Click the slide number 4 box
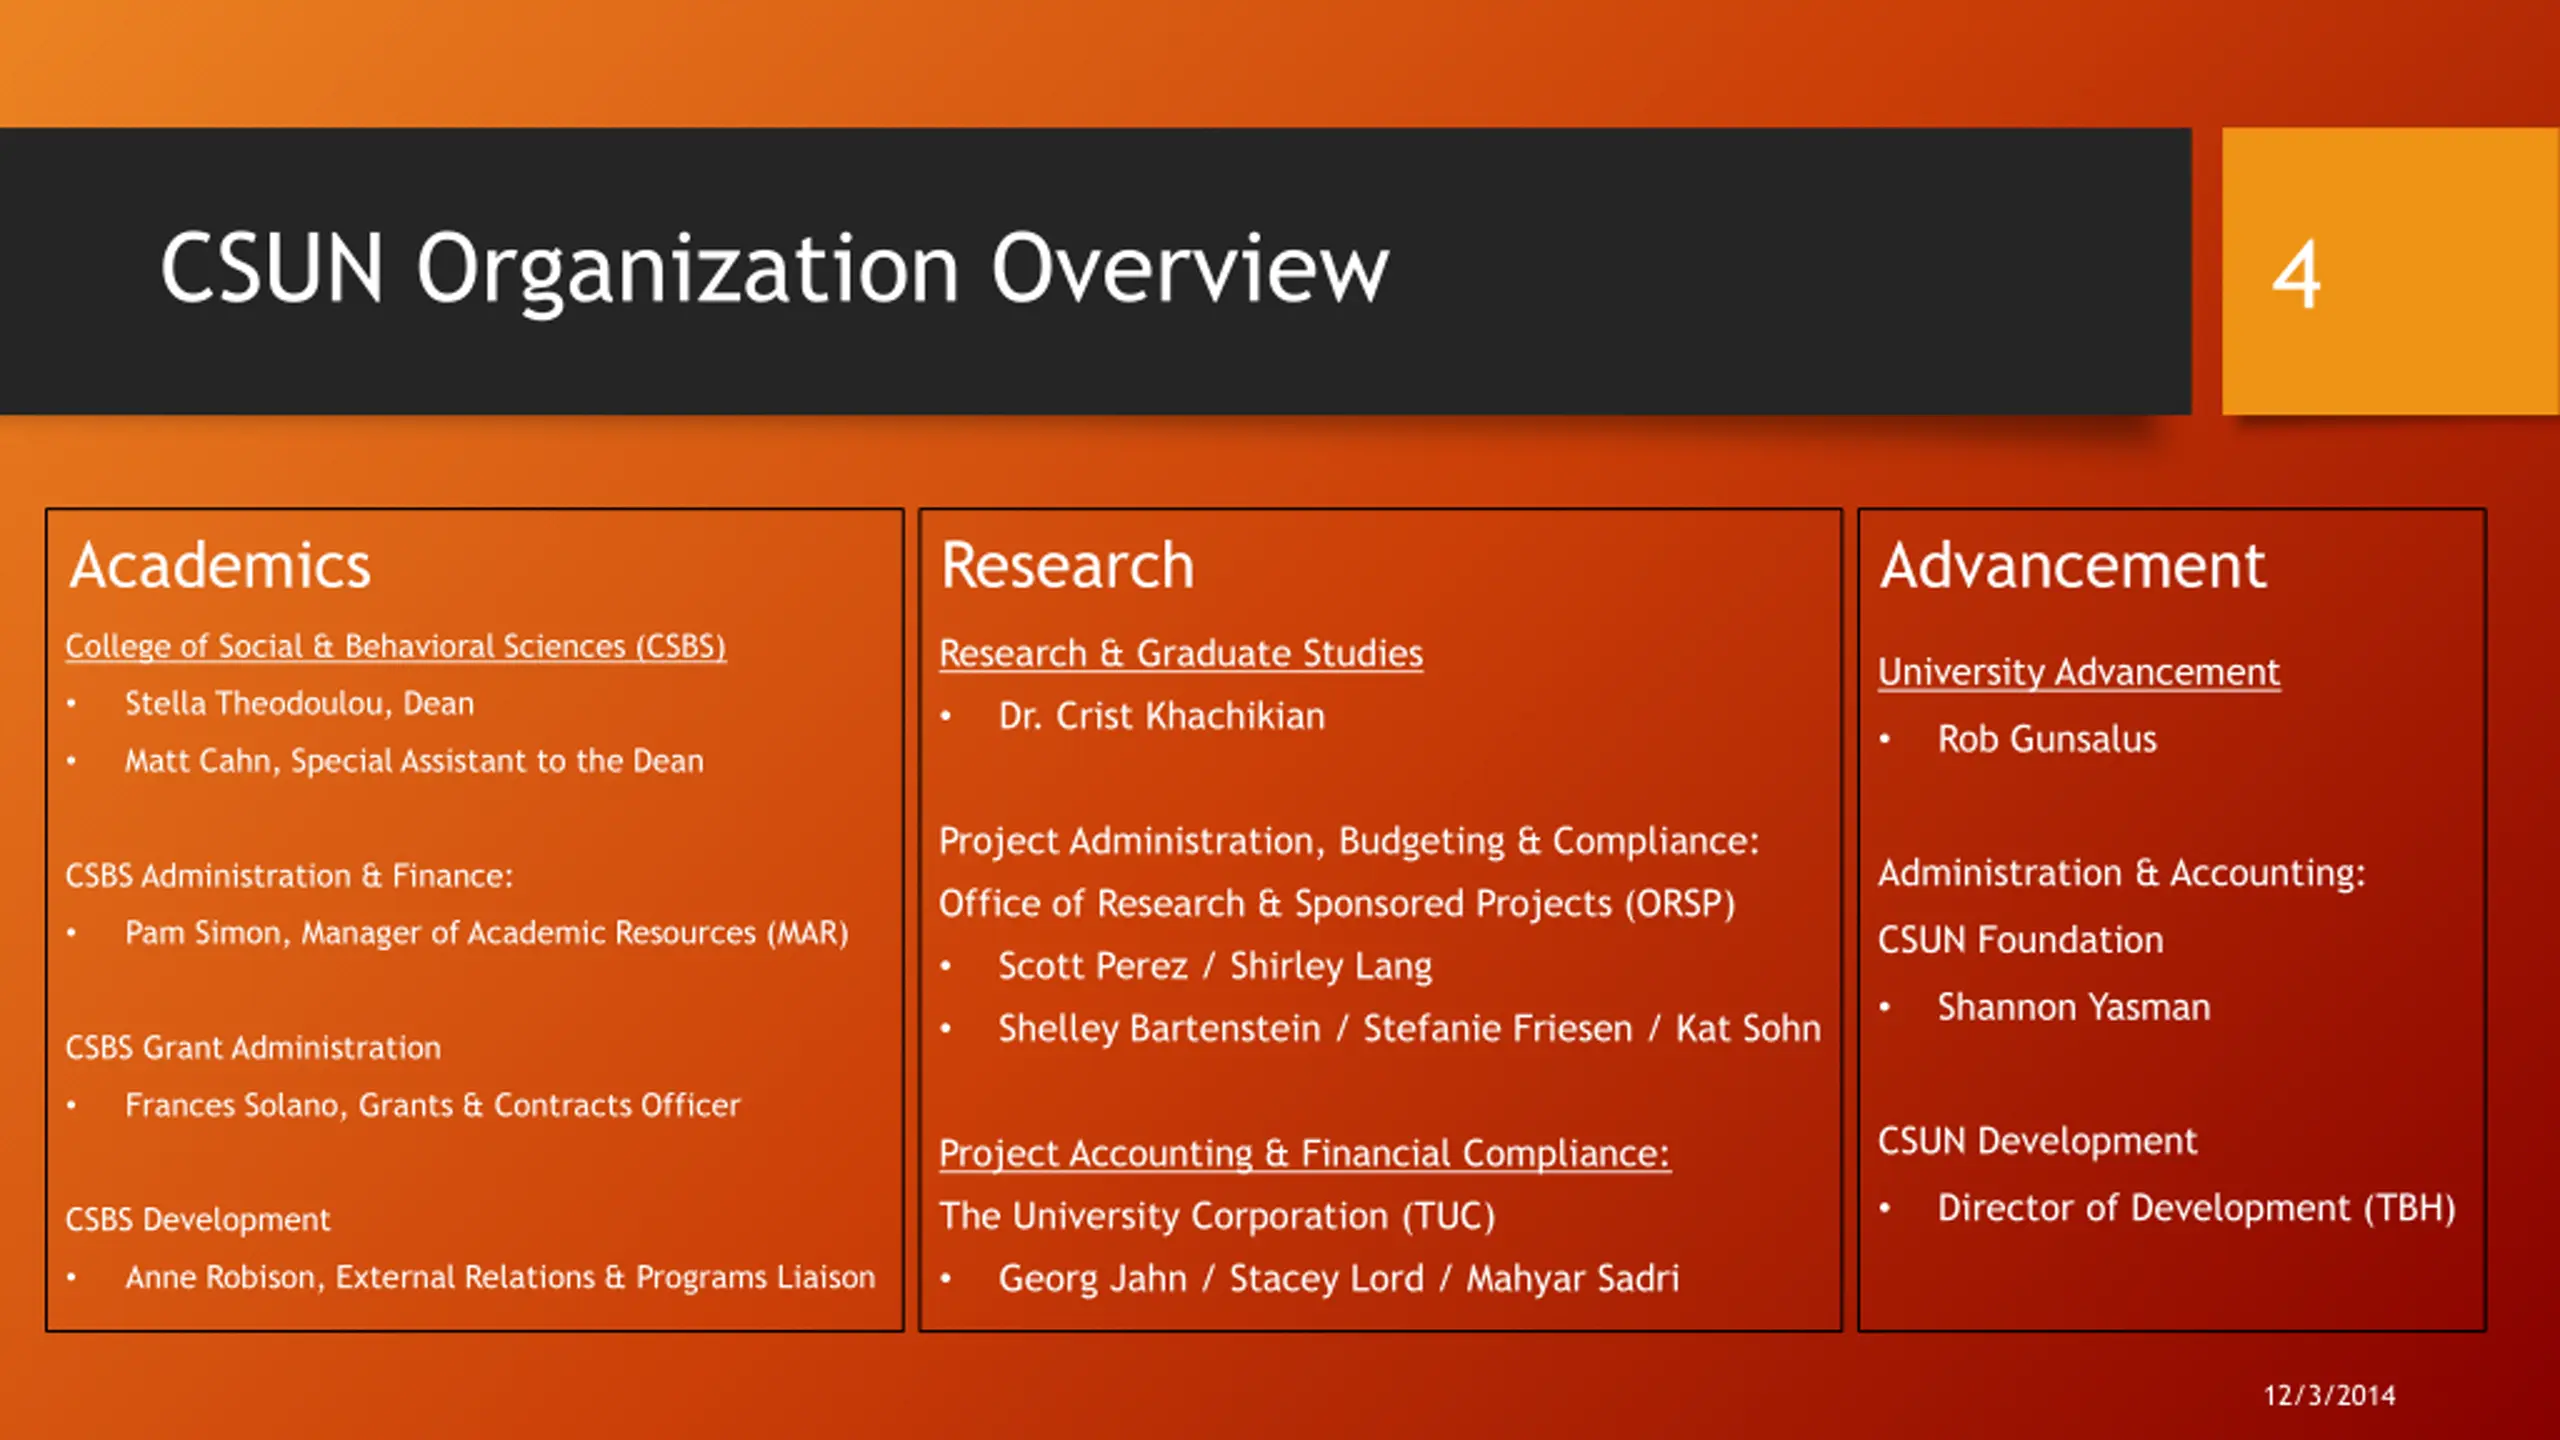 2390,271
